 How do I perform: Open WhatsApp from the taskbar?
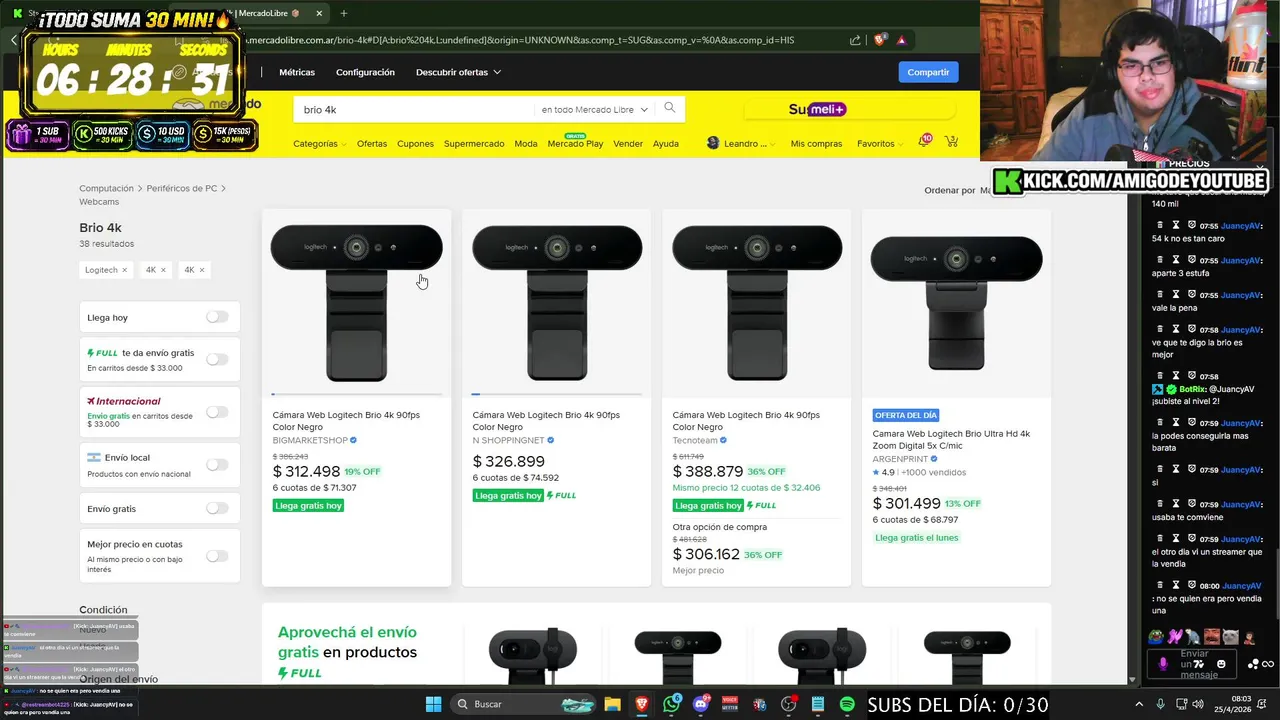pos(671,704)
